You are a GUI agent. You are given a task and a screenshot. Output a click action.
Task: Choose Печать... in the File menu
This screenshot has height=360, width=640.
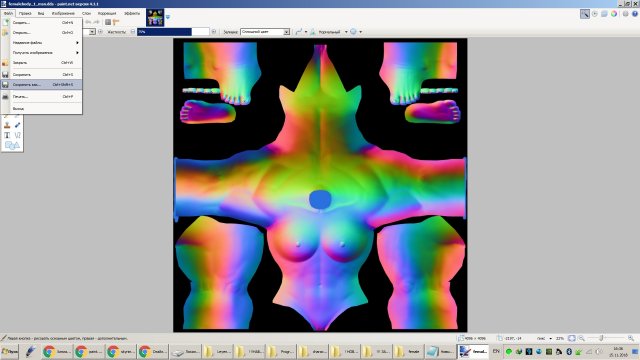pyautogui.click(x=42, y=97)
